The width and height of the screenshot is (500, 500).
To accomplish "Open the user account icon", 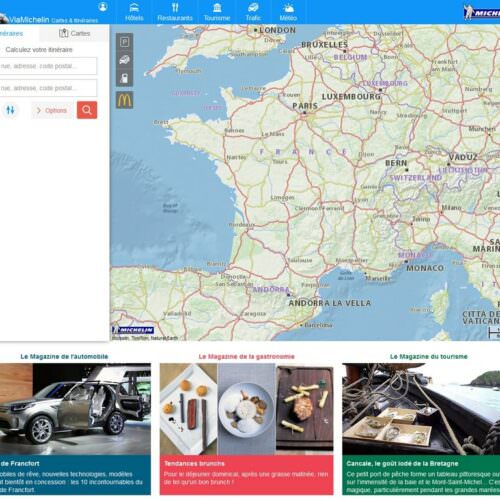I will (103, 7).
